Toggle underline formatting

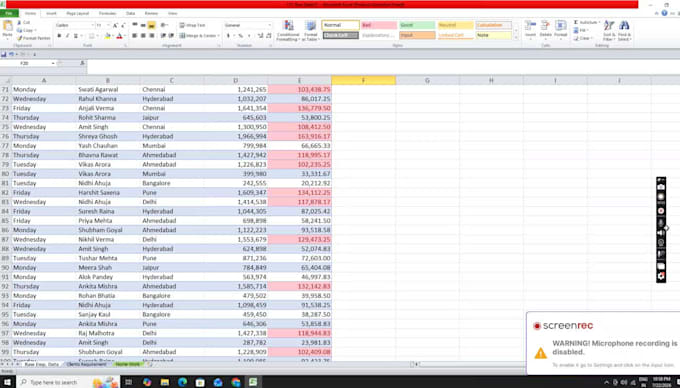pos(75,36)
